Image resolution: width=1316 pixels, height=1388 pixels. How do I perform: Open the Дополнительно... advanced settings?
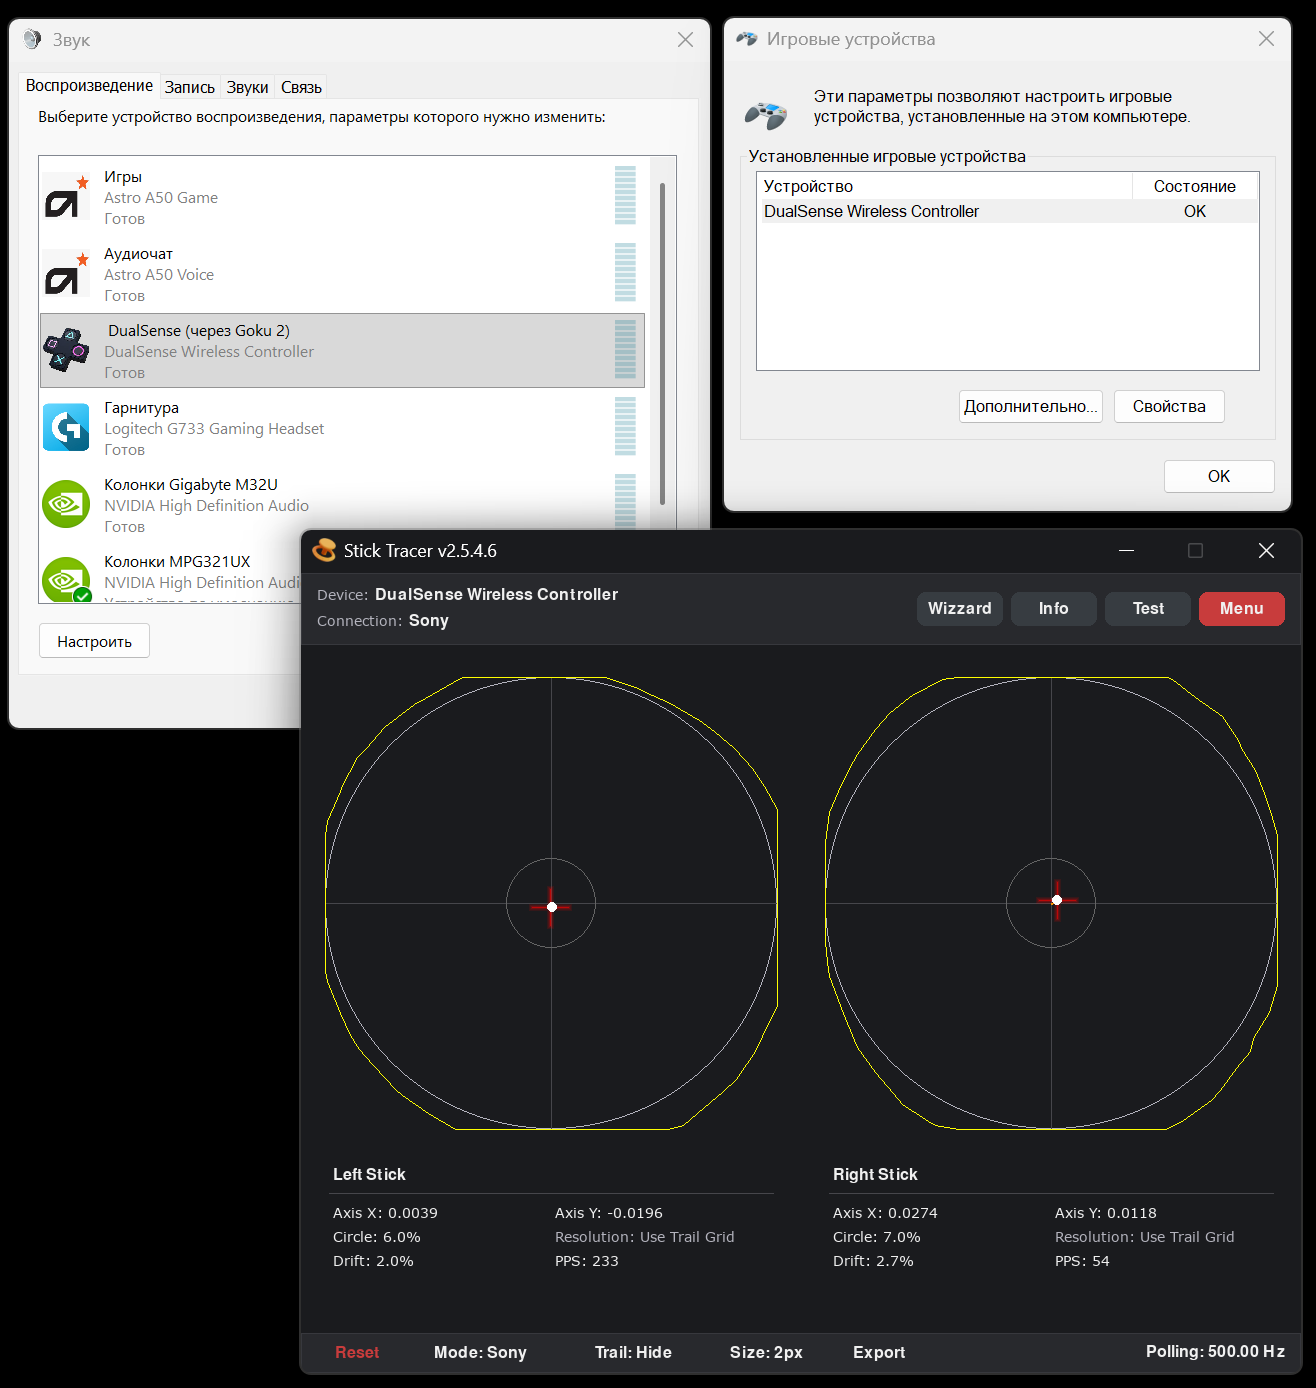click(x=1030, y=406)
